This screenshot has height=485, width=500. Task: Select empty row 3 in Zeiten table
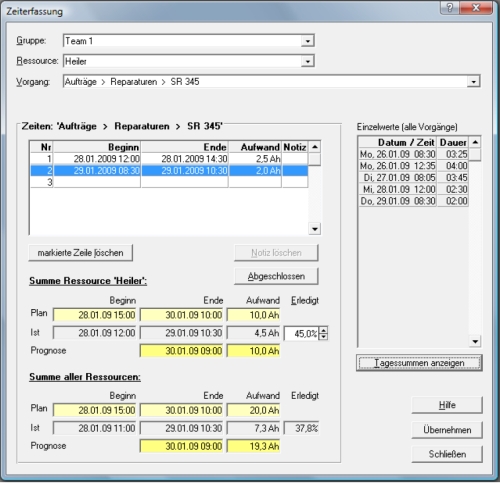169,182
